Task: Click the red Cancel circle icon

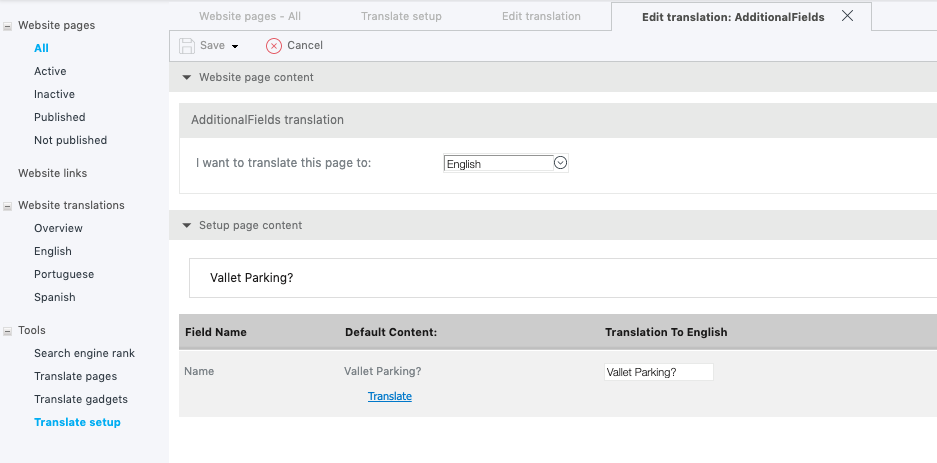Action: (x=274, y=46)
